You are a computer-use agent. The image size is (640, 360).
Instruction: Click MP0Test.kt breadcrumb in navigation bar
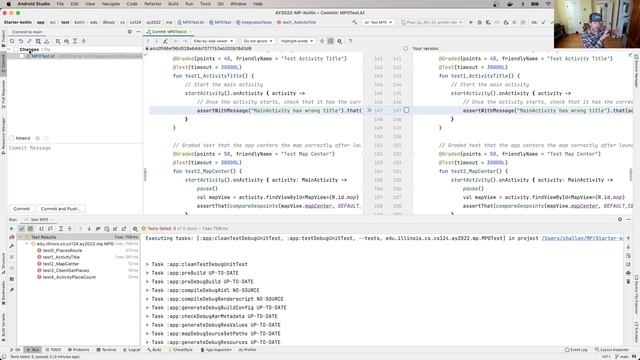coord(191,22)
